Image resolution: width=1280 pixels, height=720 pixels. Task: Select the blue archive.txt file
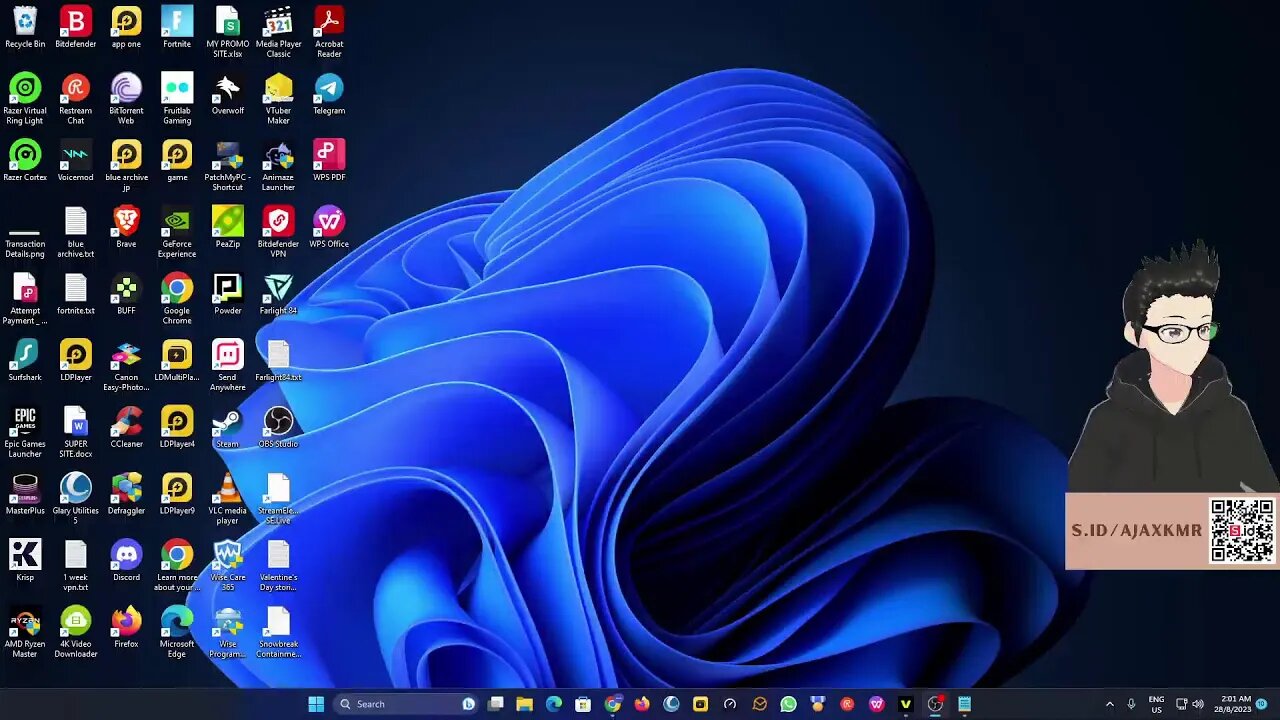click(x=76, y=232)
